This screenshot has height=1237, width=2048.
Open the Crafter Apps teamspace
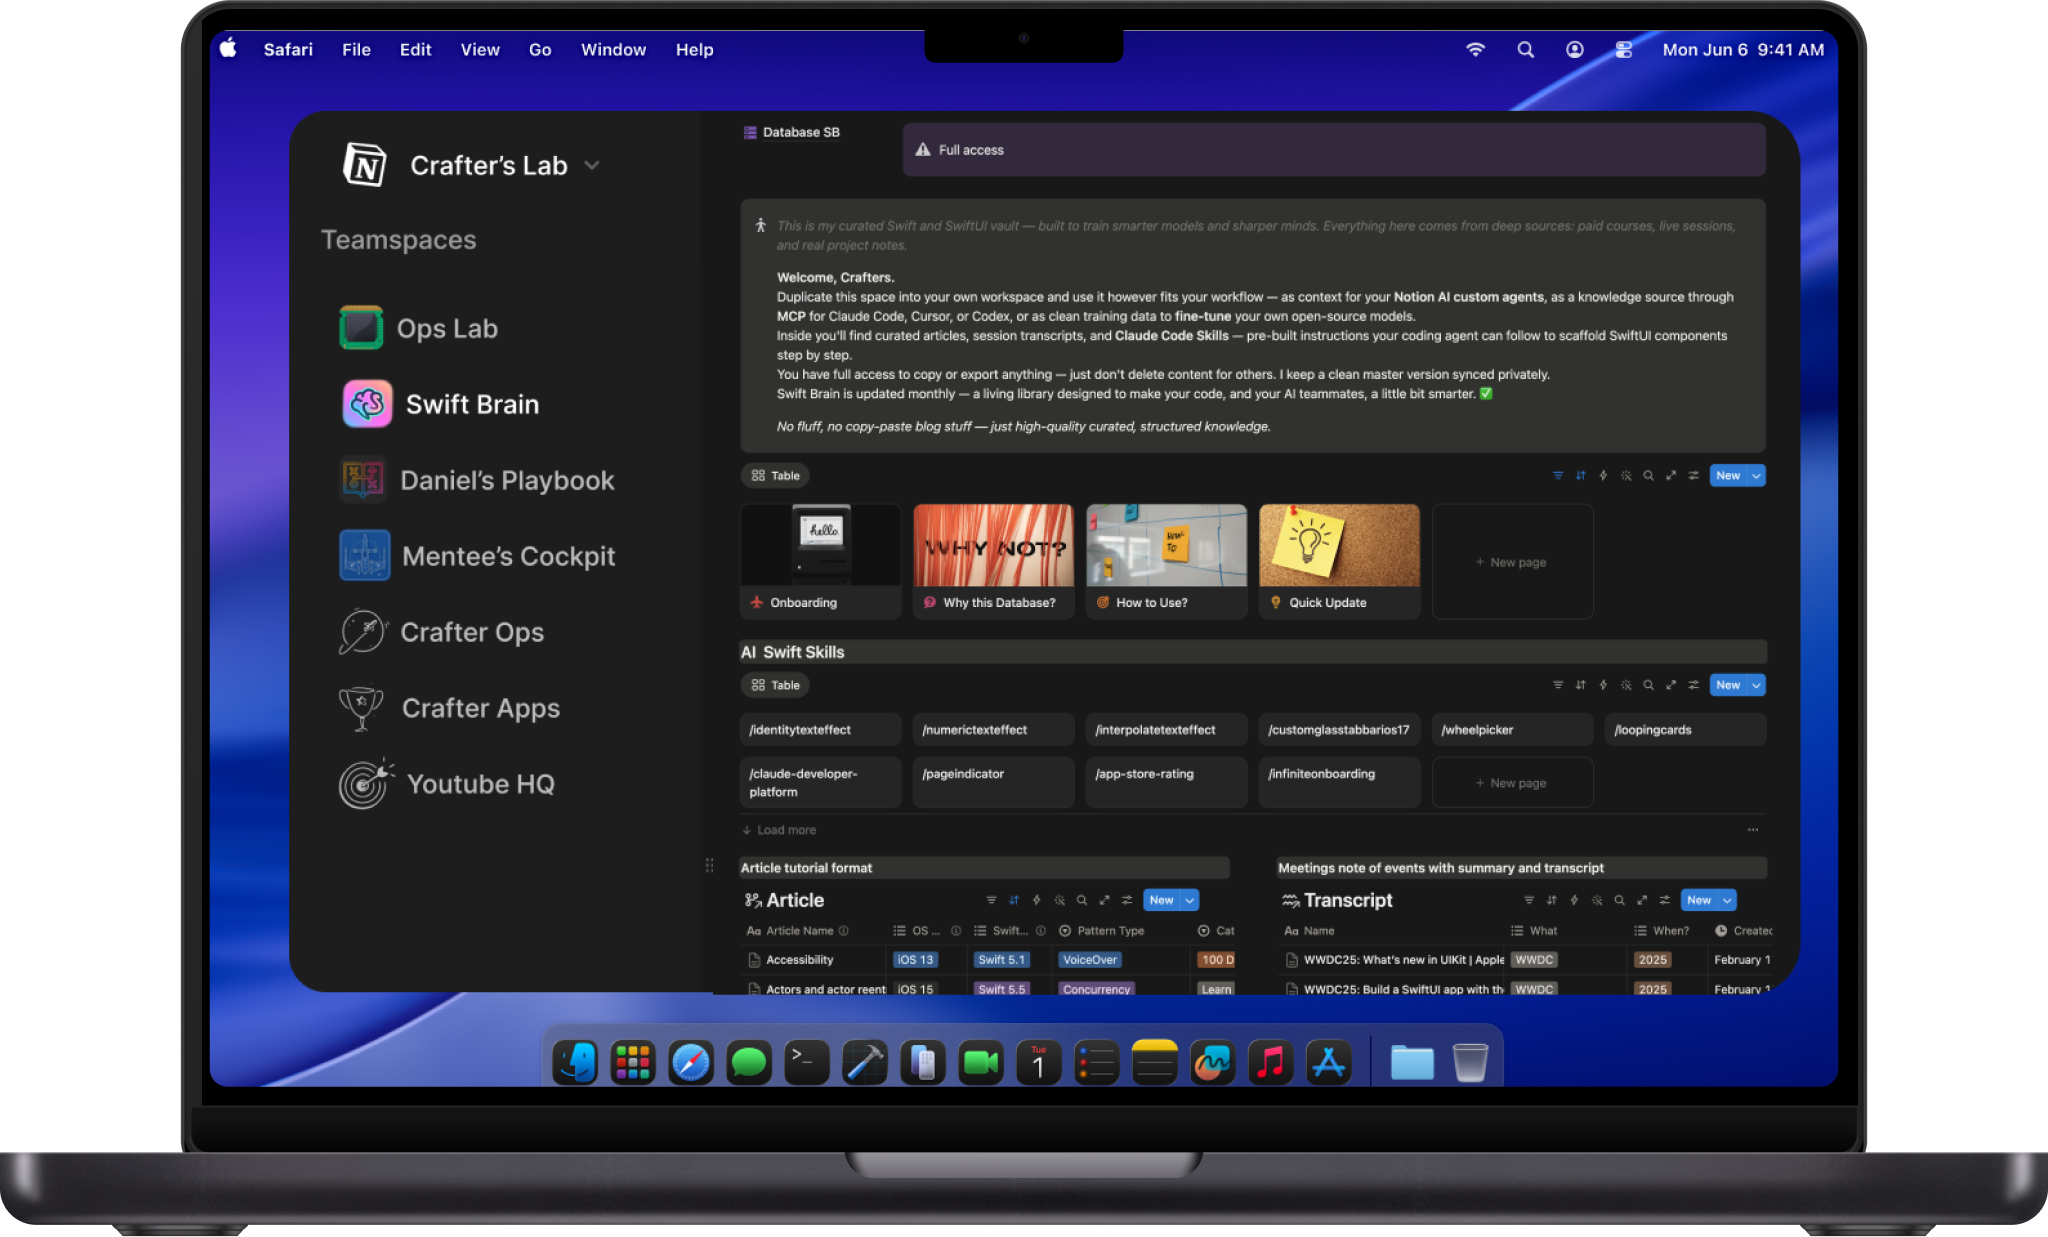(449, 708)
